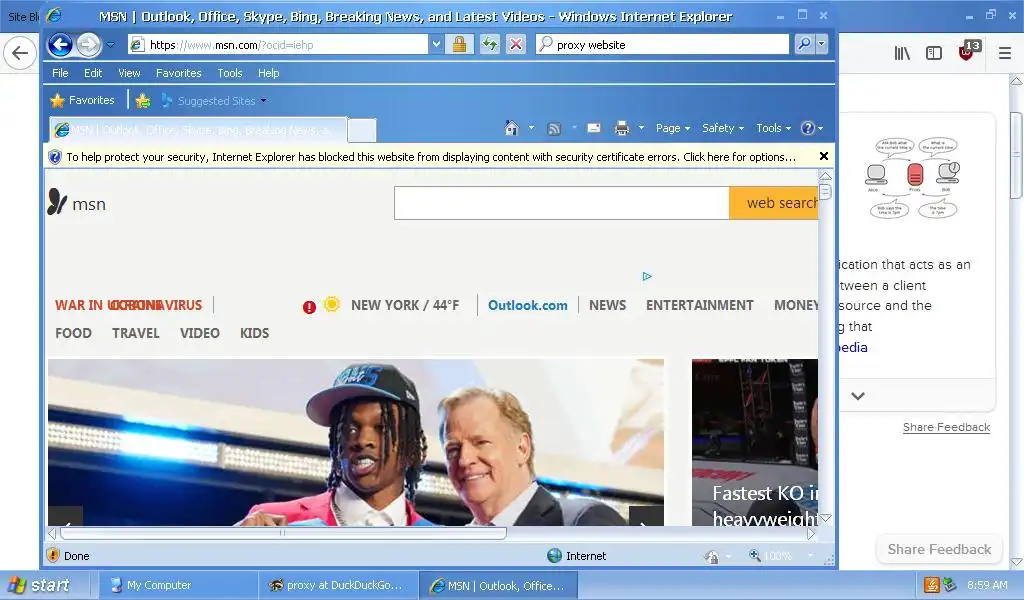Click the security shield icon in information bar

tap(55, 157)
